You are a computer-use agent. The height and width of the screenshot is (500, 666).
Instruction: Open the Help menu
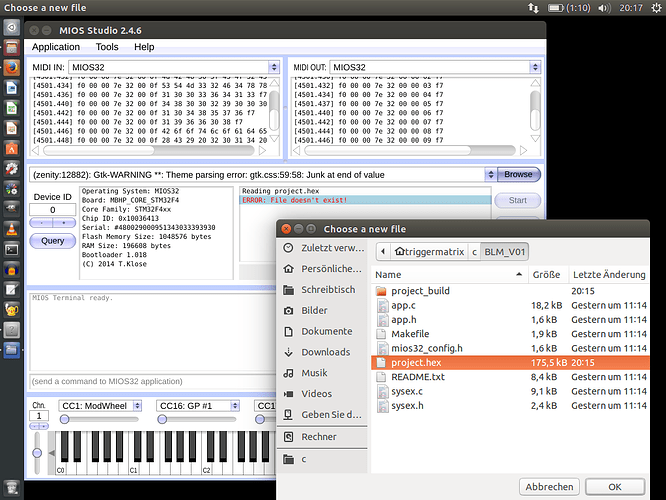point(144,47)
